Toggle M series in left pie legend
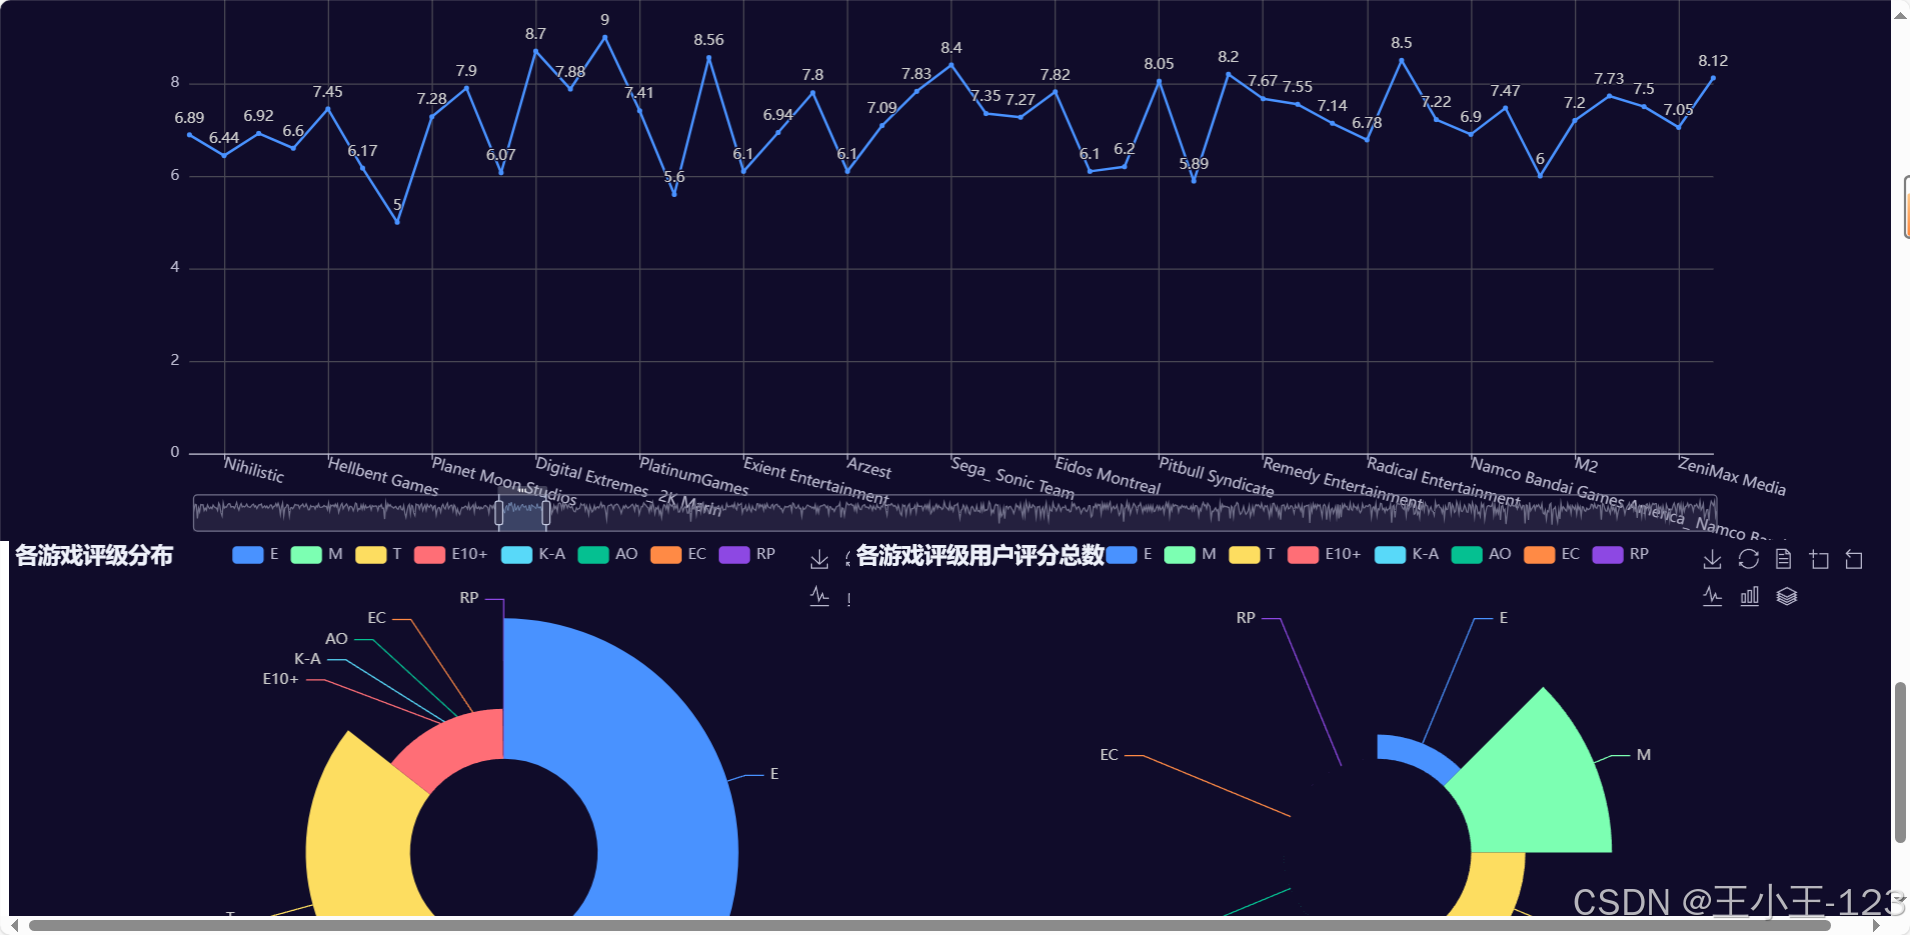This screenshot has height=935, width=1910. [316, 554]
